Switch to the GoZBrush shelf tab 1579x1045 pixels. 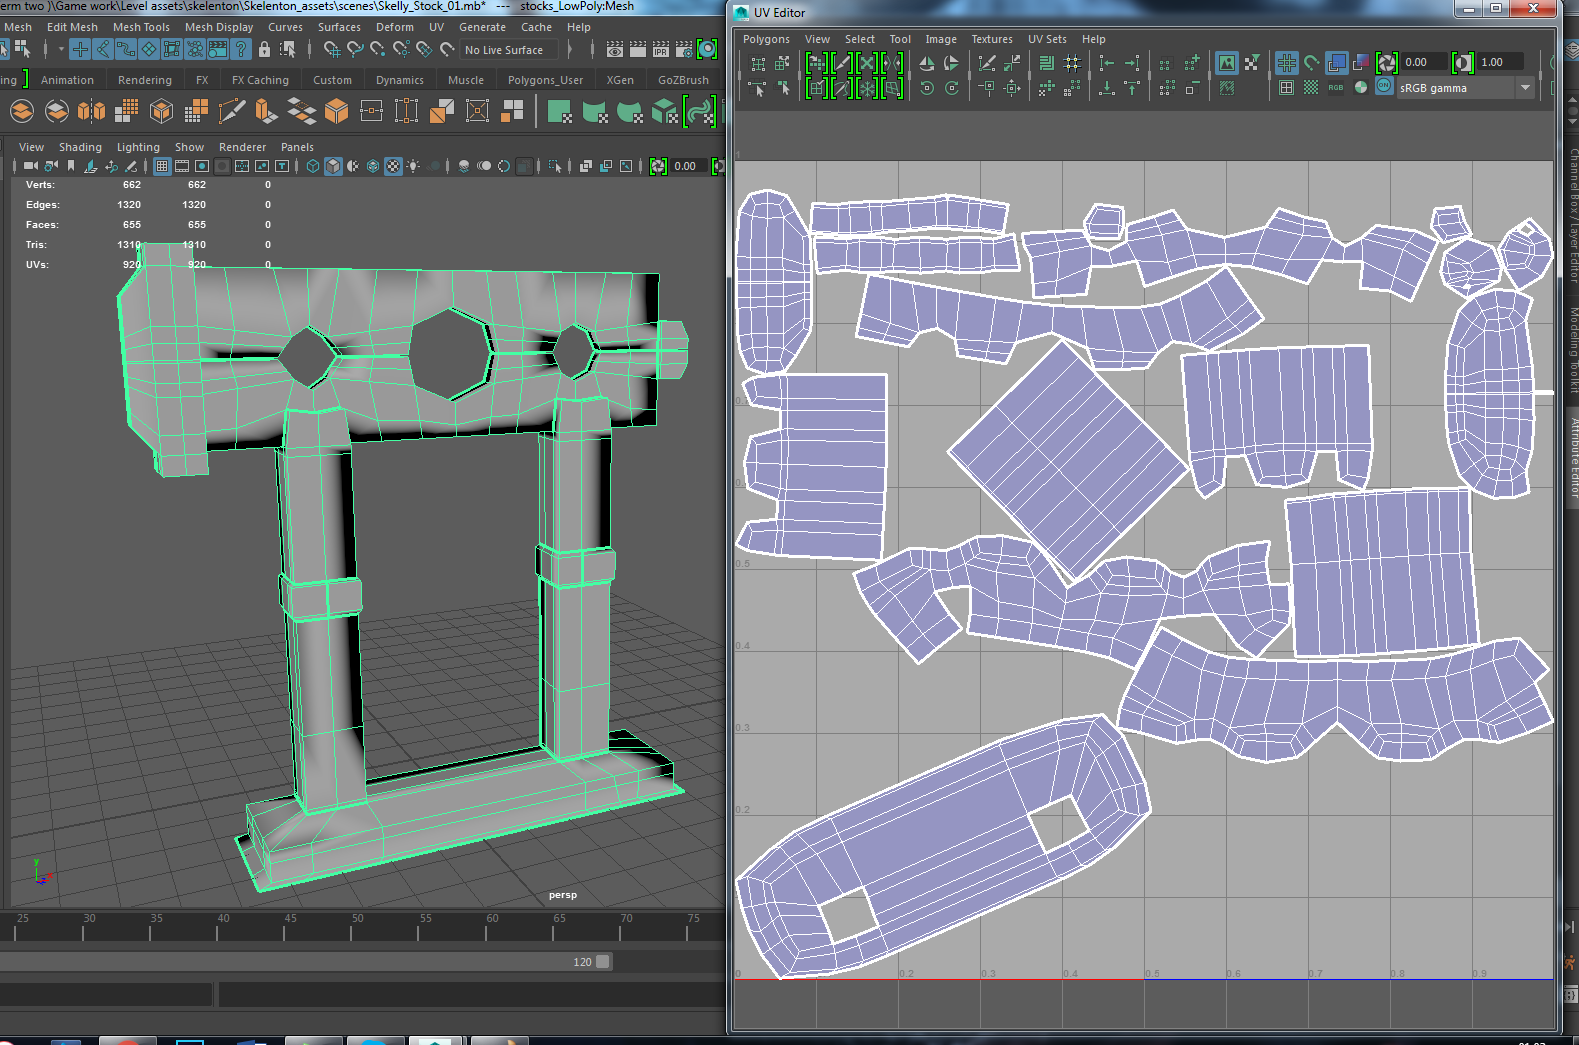click(x=683, y=80)
